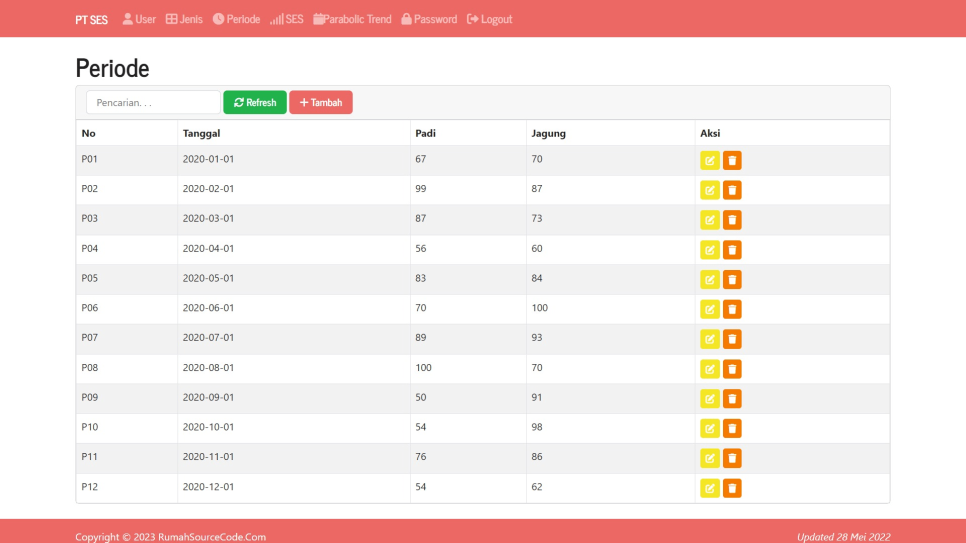Delete the P02 period entry

pos(732,190)
